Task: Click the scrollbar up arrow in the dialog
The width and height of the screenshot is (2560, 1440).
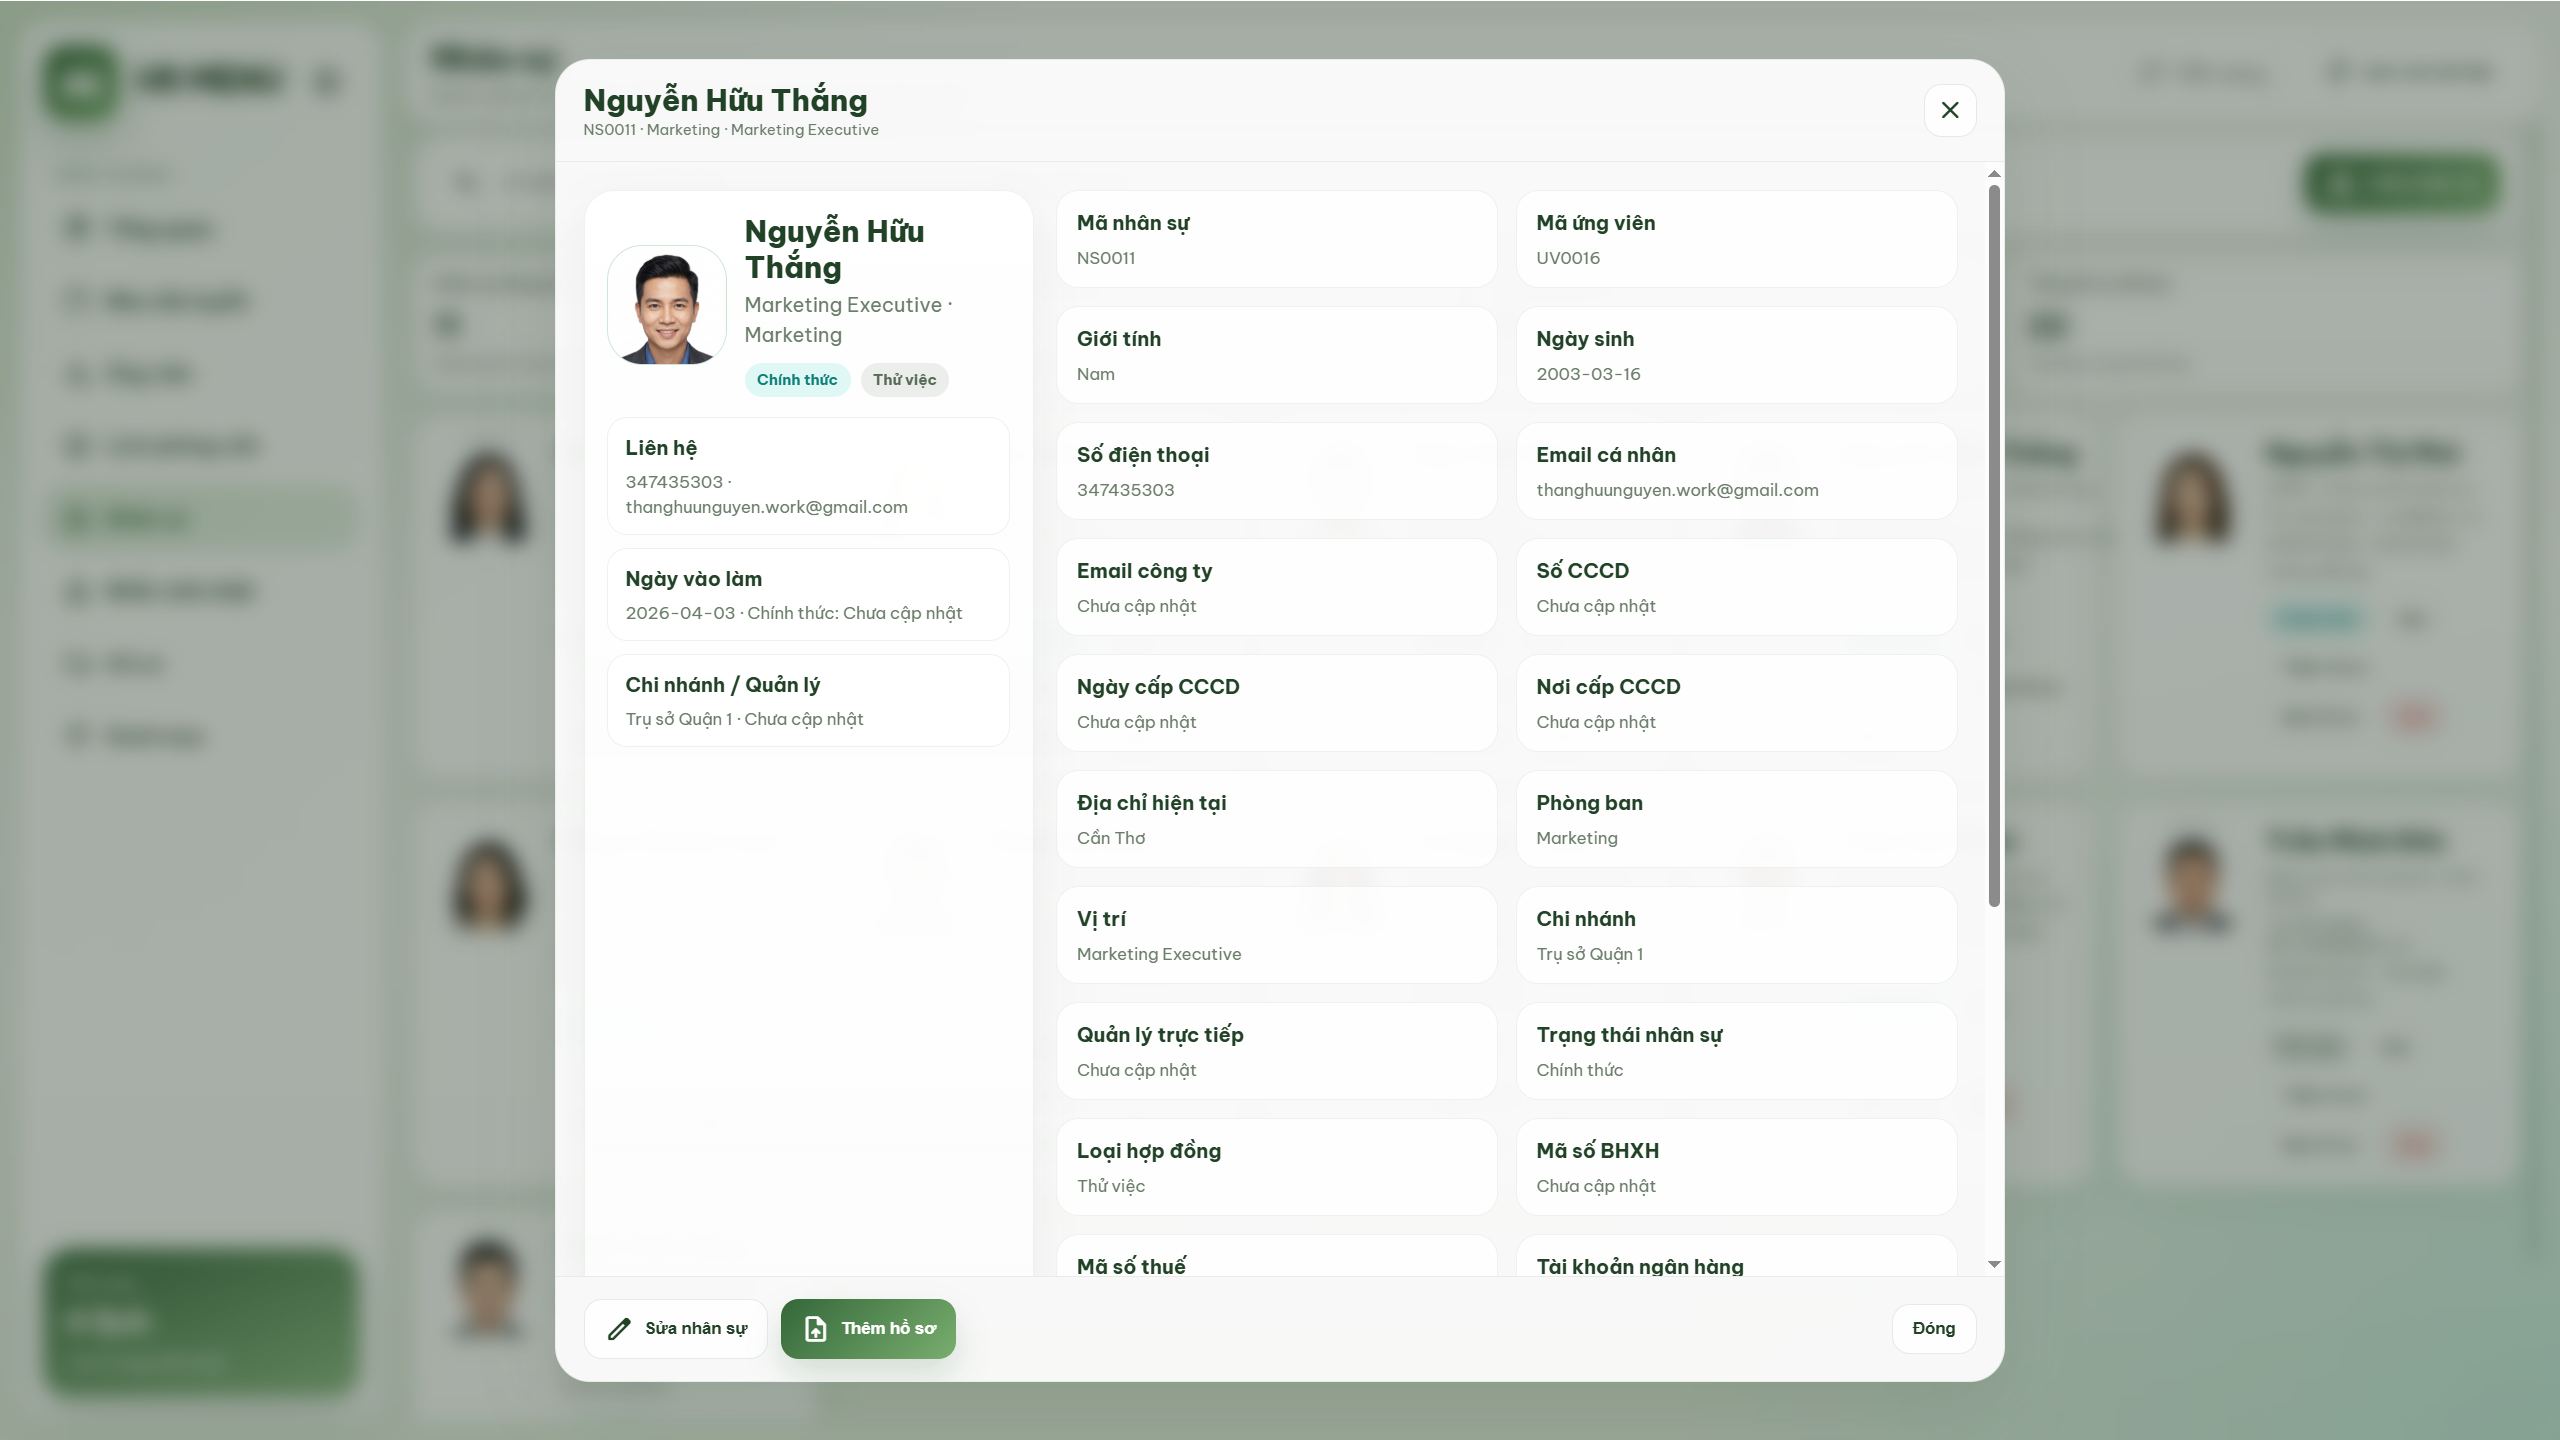Action: (x=1994, y=173)
